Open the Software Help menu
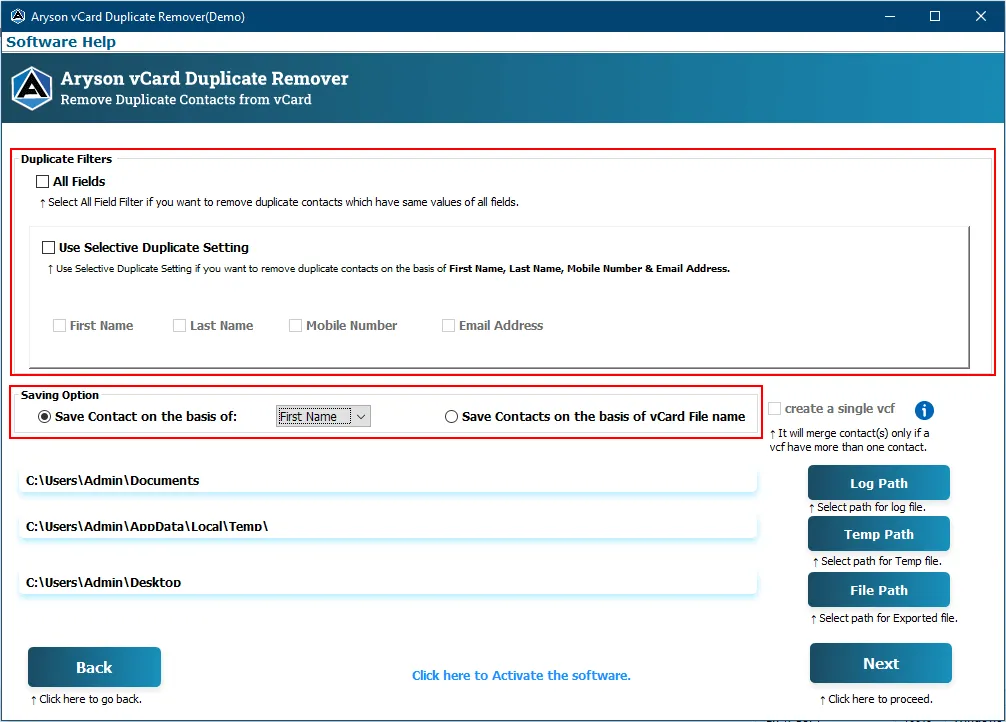This screenshot has width=1006, height=722. [61, 42]
